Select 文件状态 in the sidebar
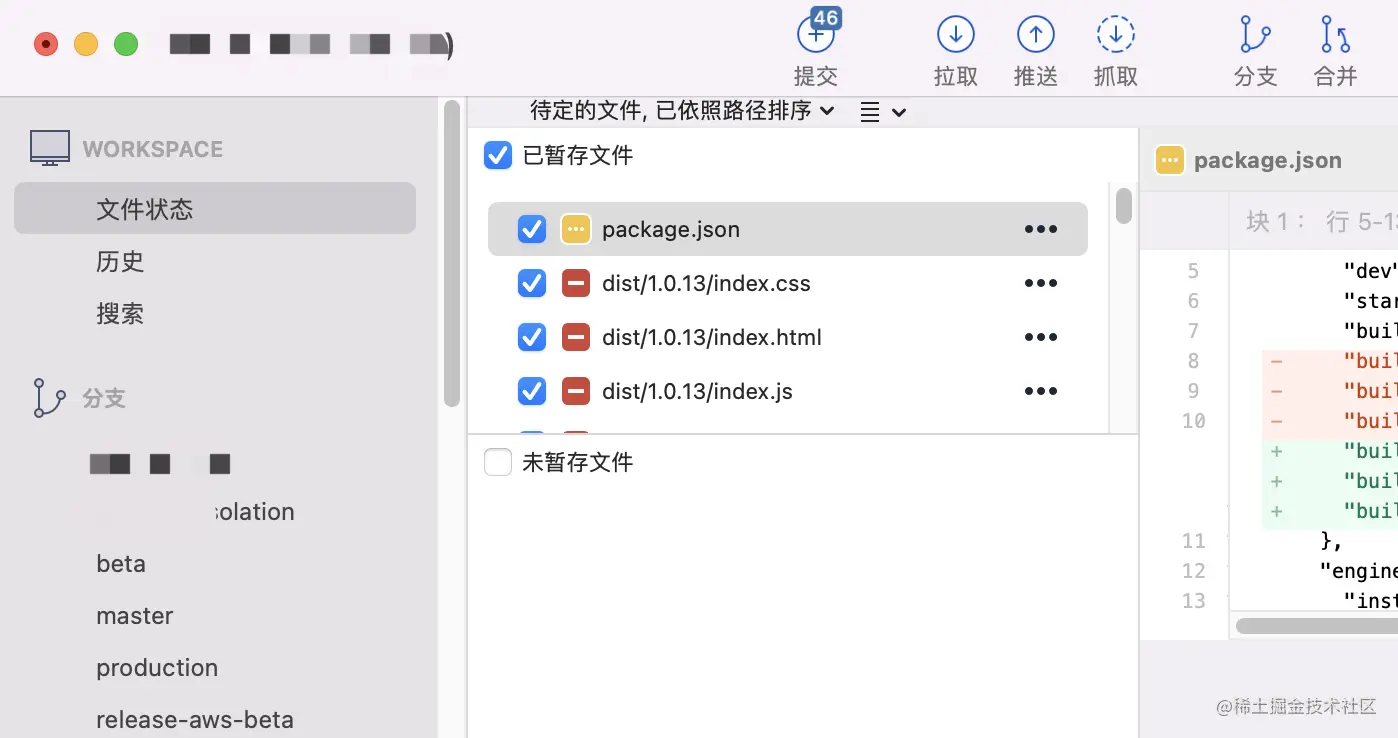 [215, 208]
